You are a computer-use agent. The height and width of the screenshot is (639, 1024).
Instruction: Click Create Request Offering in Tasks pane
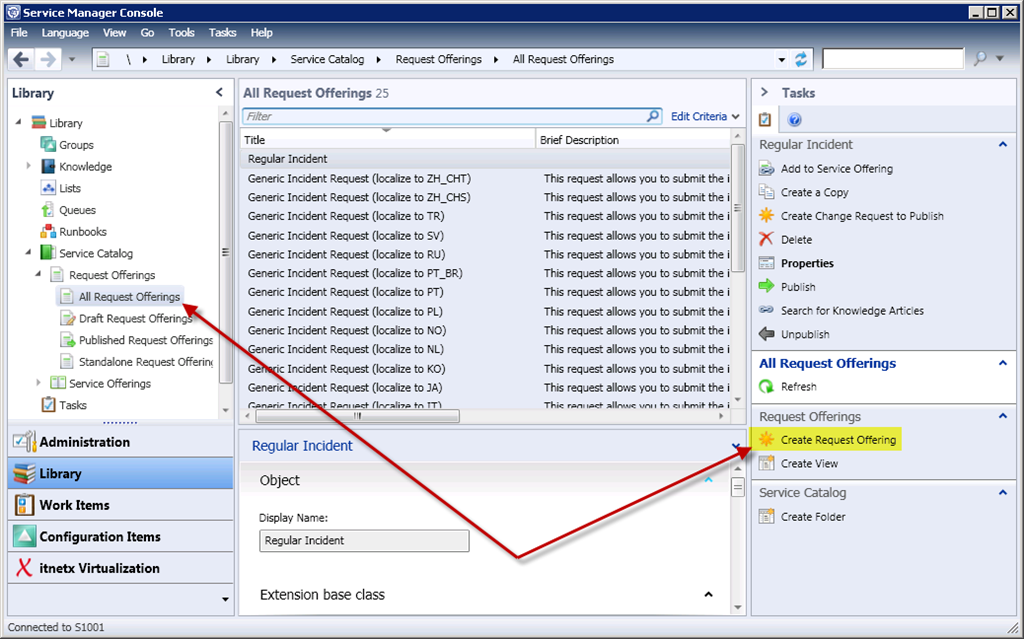[x=838, y=440]
